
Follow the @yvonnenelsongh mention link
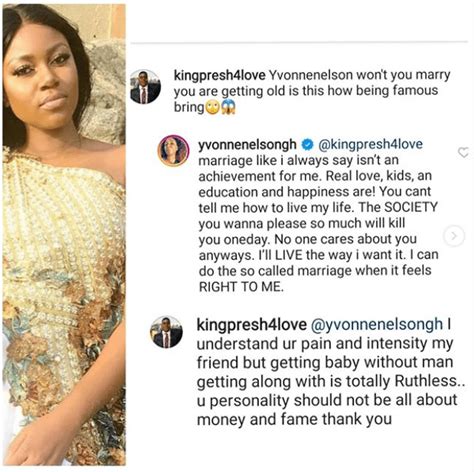pos(377,324)
